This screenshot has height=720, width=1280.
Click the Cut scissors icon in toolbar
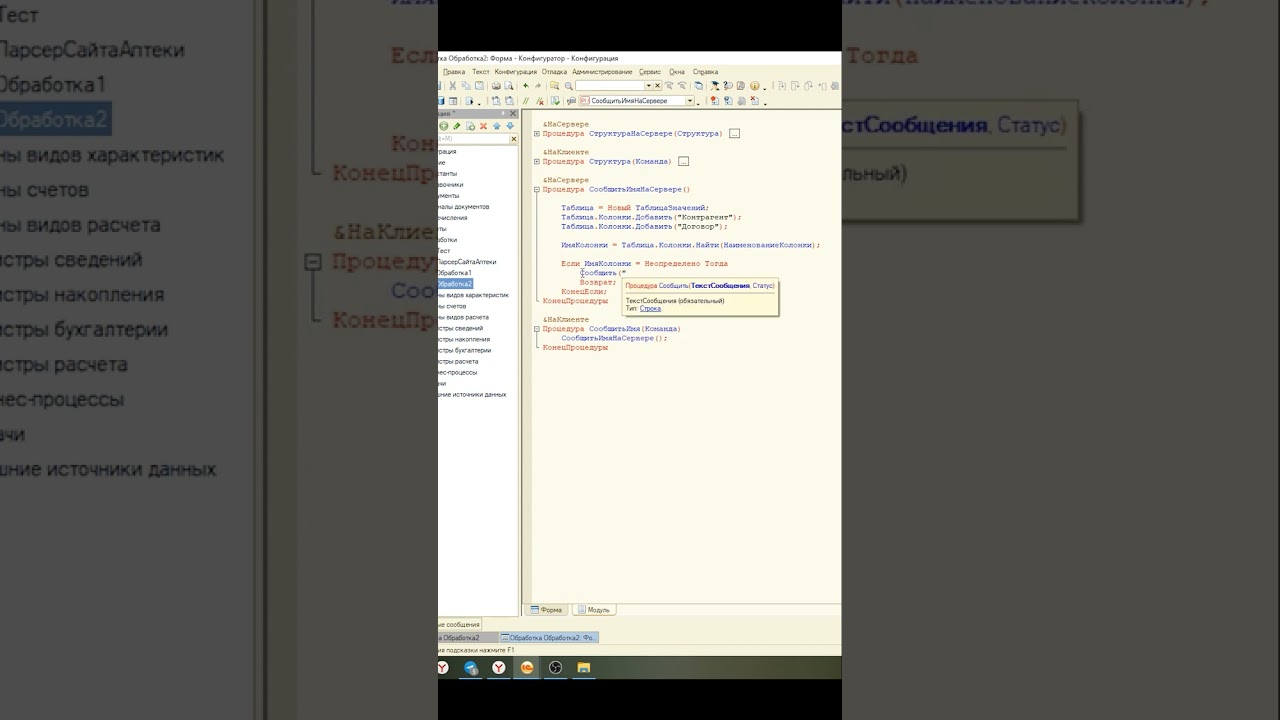click(452, 86)
